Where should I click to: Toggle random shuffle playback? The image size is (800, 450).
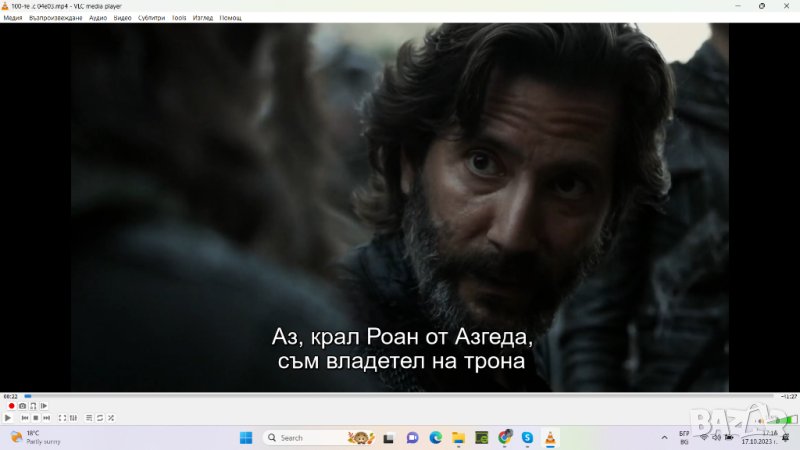pos(110,418)
